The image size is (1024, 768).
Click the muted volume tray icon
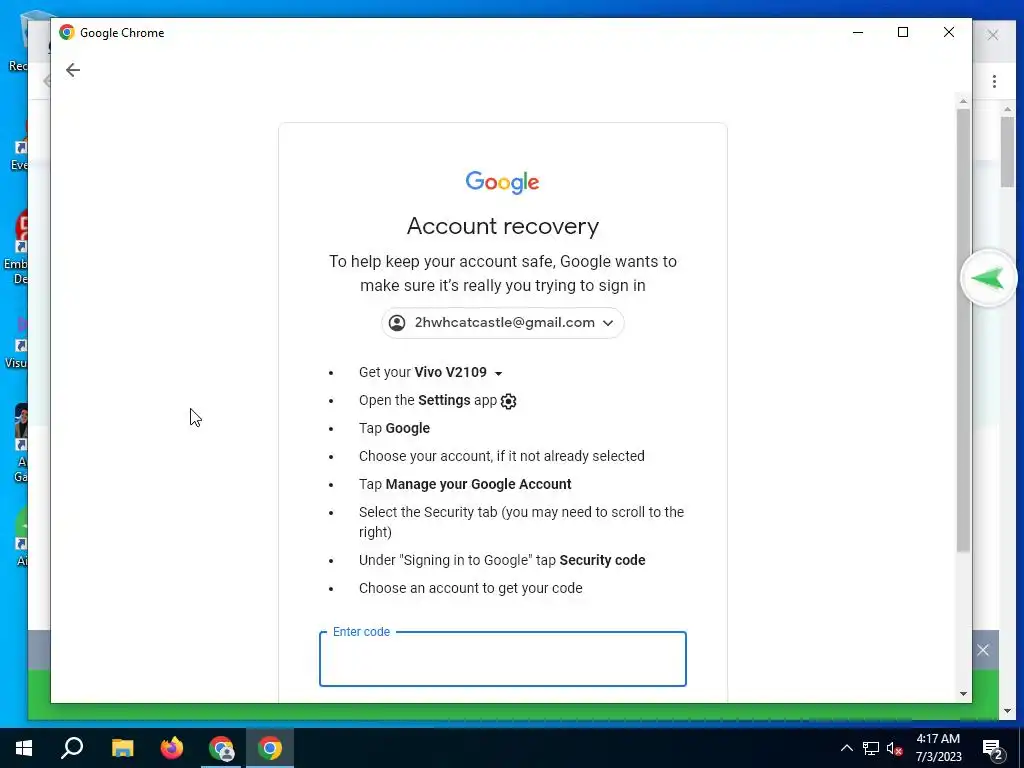tap(894, 748)
